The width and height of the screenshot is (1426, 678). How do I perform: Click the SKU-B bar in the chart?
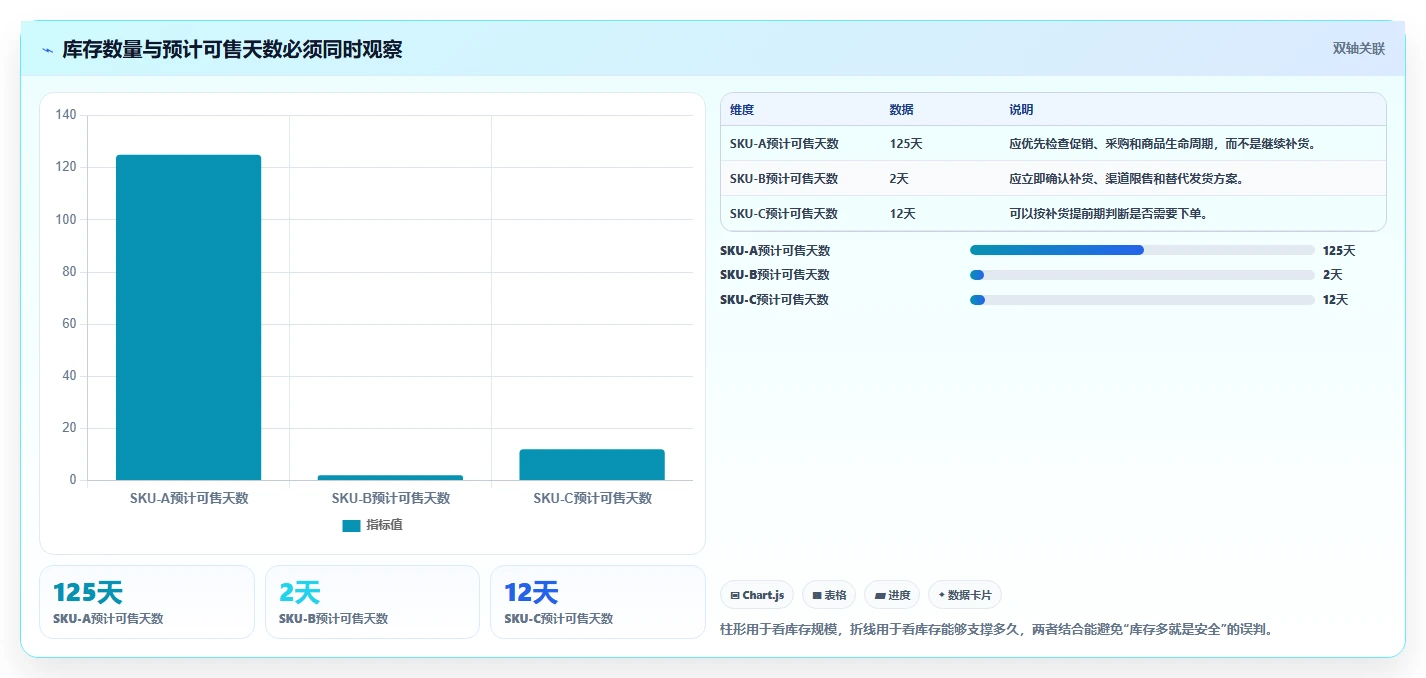(390, 477)
